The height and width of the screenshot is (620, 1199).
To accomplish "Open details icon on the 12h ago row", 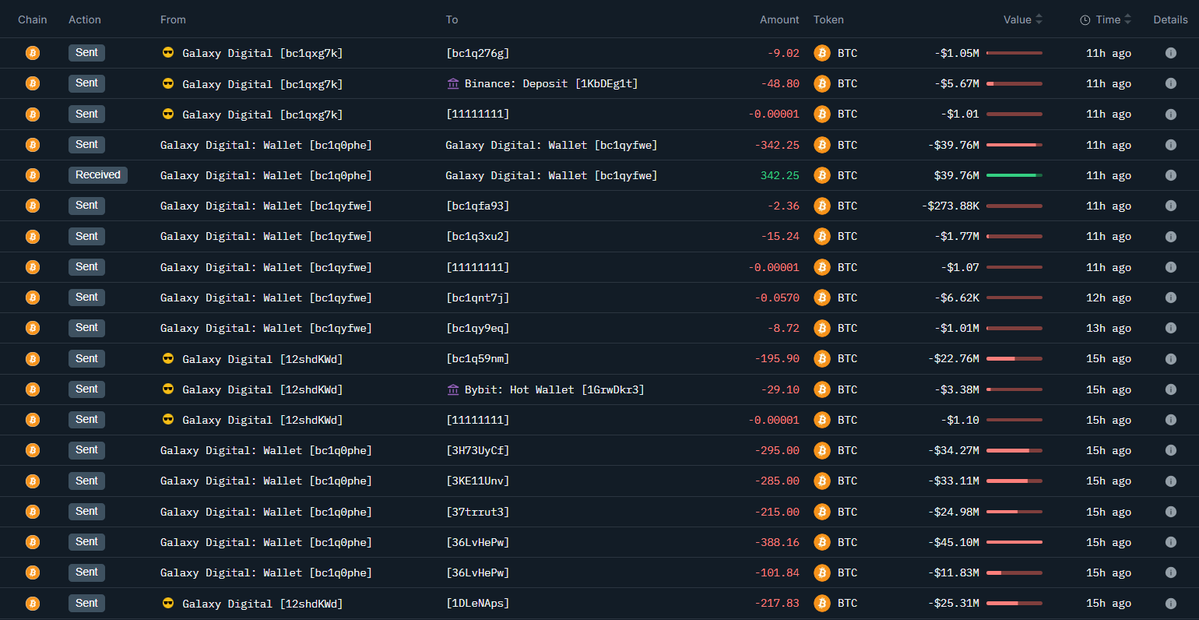I will [x=1170, y=297].
